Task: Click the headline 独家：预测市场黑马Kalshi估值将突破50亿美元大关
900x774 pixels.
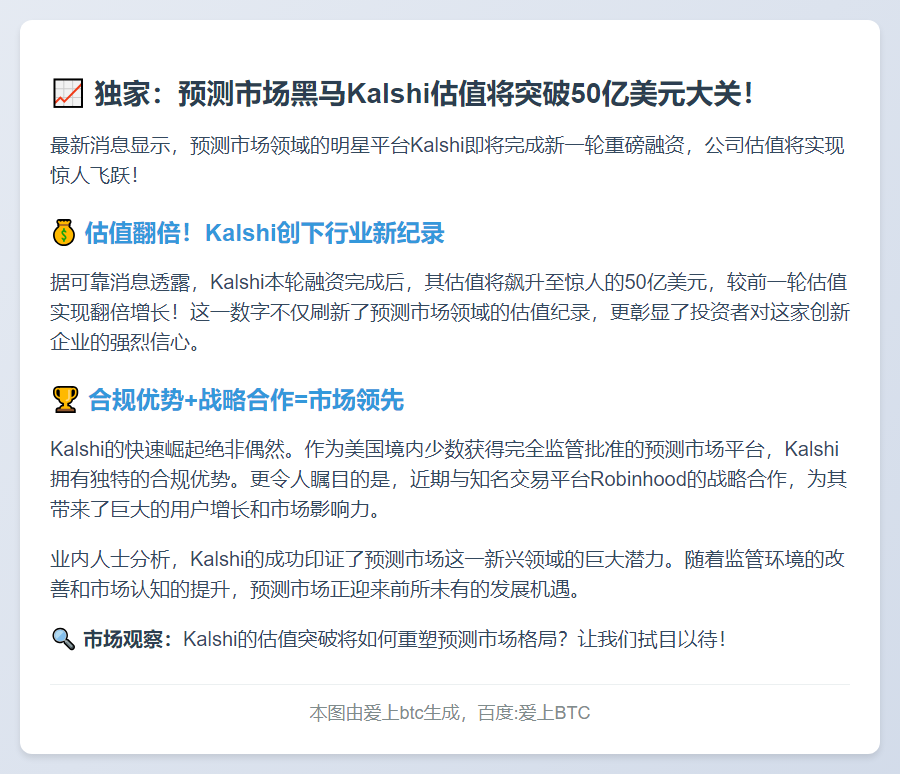Action: [x=424, y=94]
